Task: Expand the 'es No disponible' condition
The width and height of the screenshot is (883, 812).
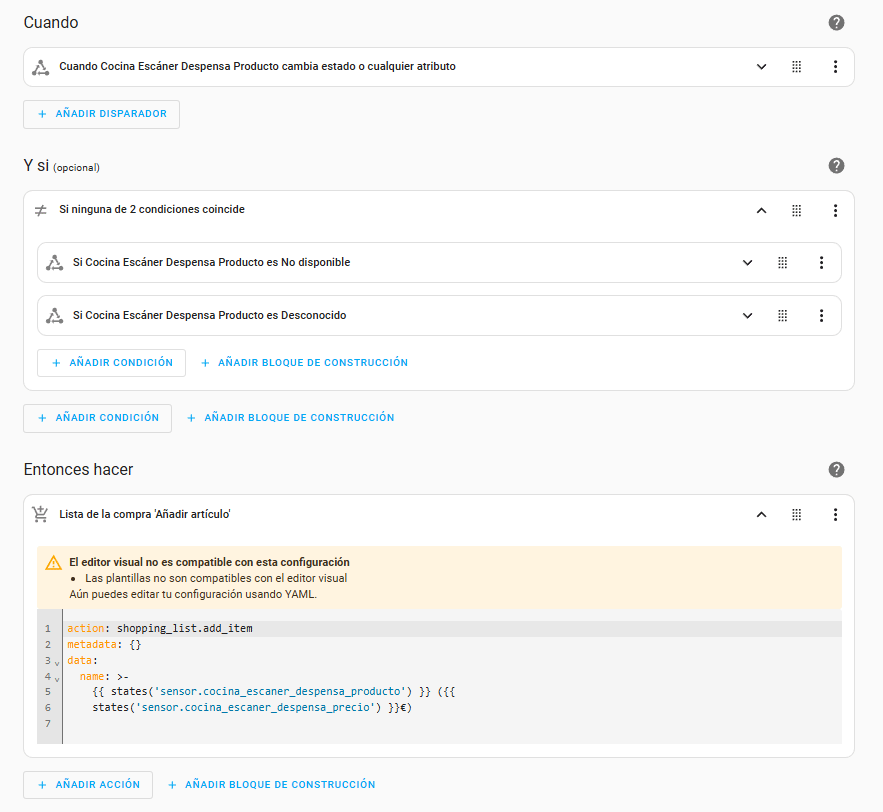Action: (747, 263)
